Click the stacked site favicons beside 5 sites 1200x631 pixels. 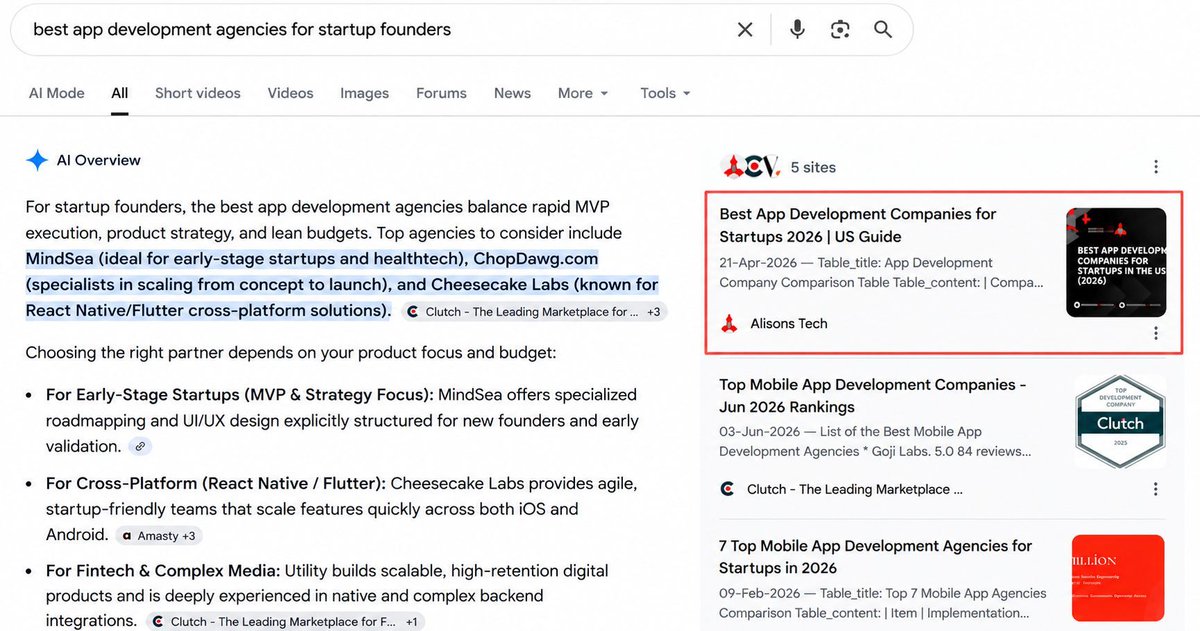[750, 167]
